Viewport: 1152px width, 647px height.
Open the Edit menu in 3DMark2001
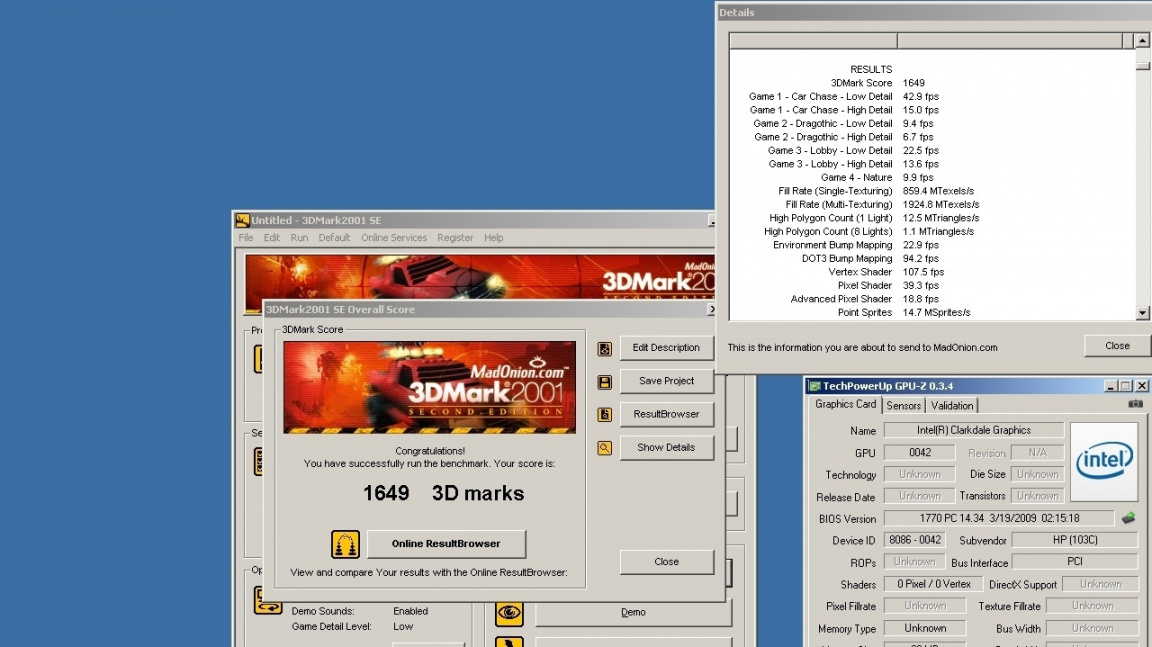pos(272,238)
